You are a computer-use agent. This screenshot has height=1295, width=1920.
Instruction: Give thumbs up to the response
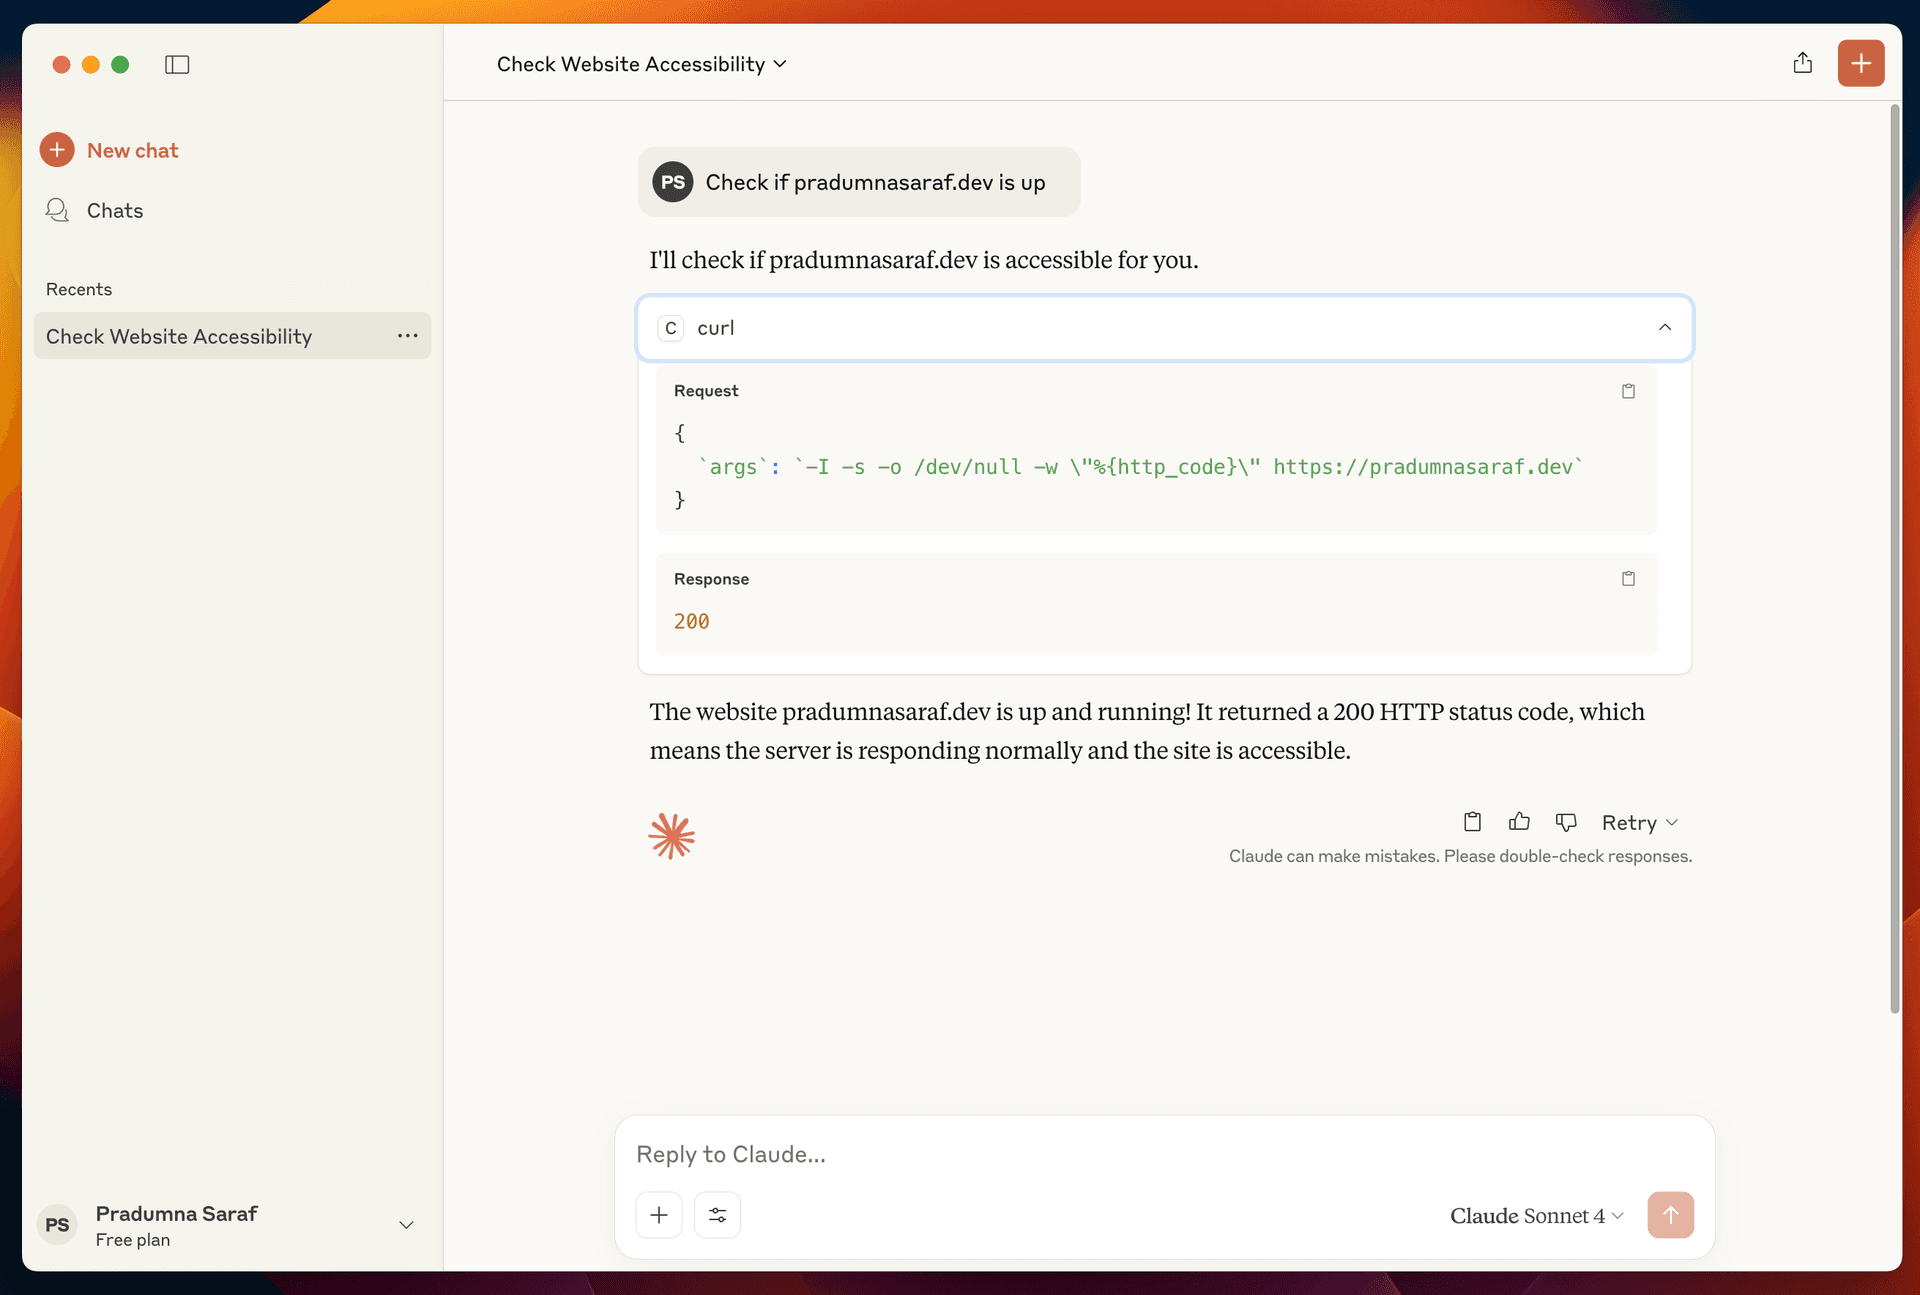tap(1519, 822)
